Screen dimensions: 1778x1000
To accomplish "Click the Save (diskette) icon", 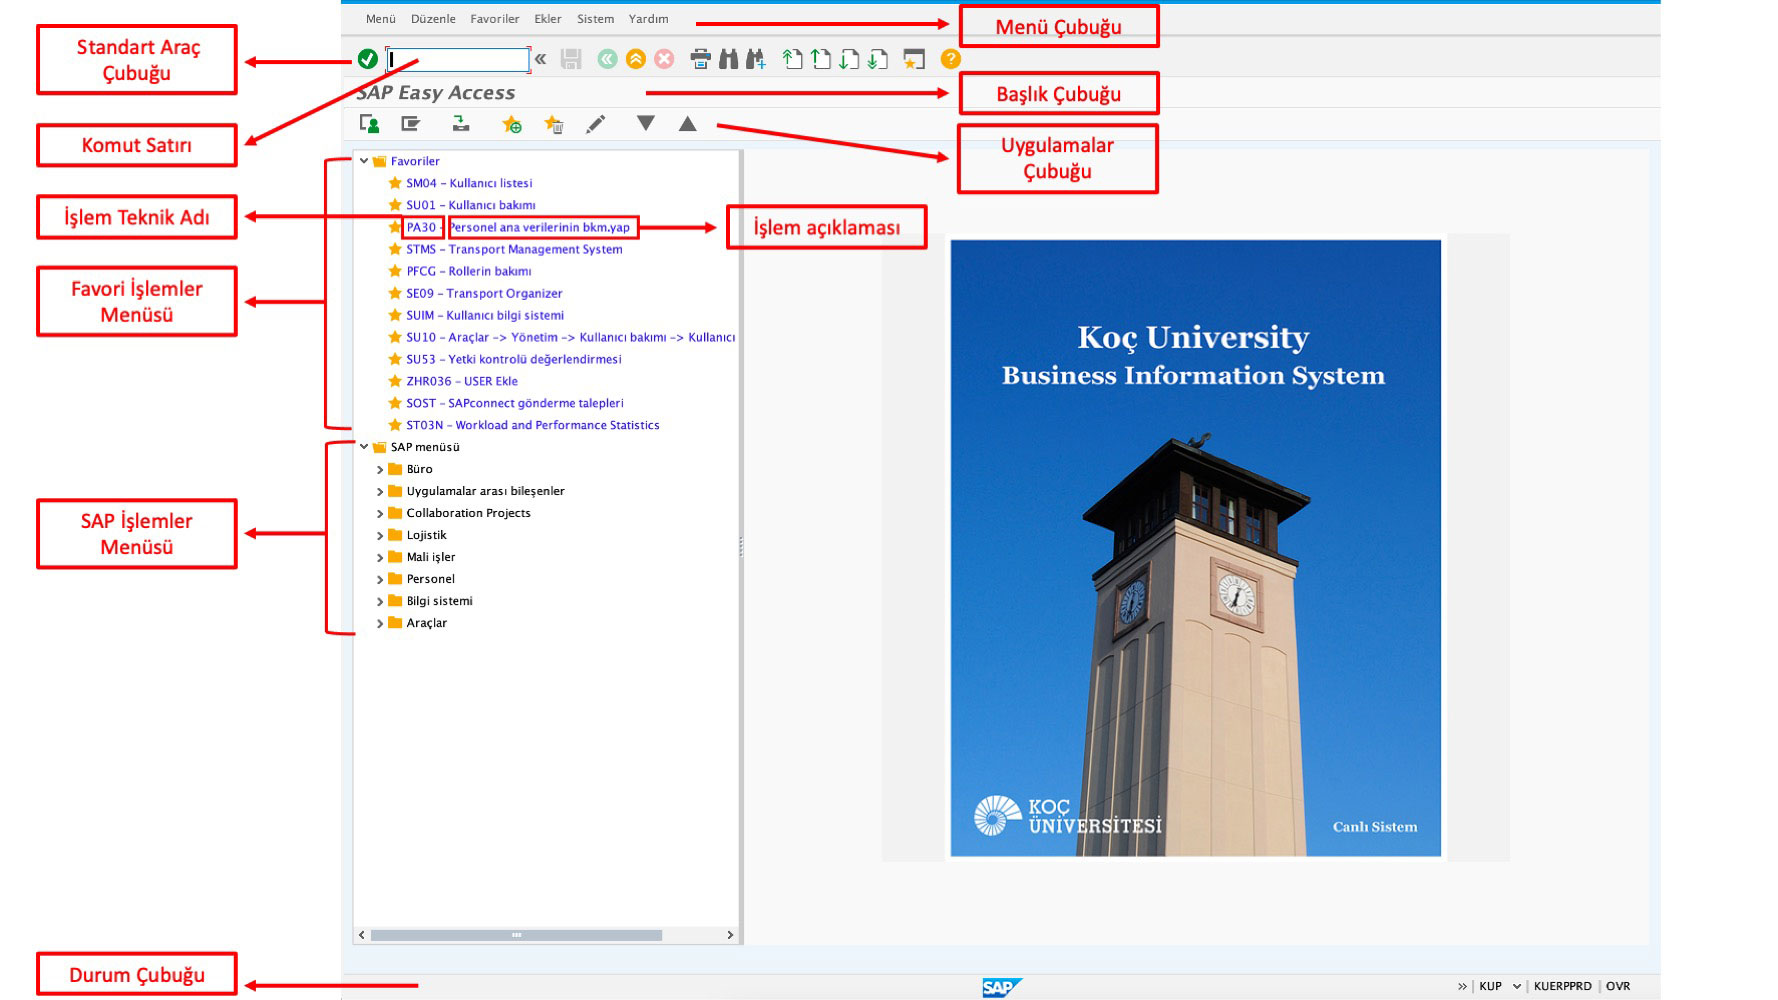I will click(x=571, y=58).
